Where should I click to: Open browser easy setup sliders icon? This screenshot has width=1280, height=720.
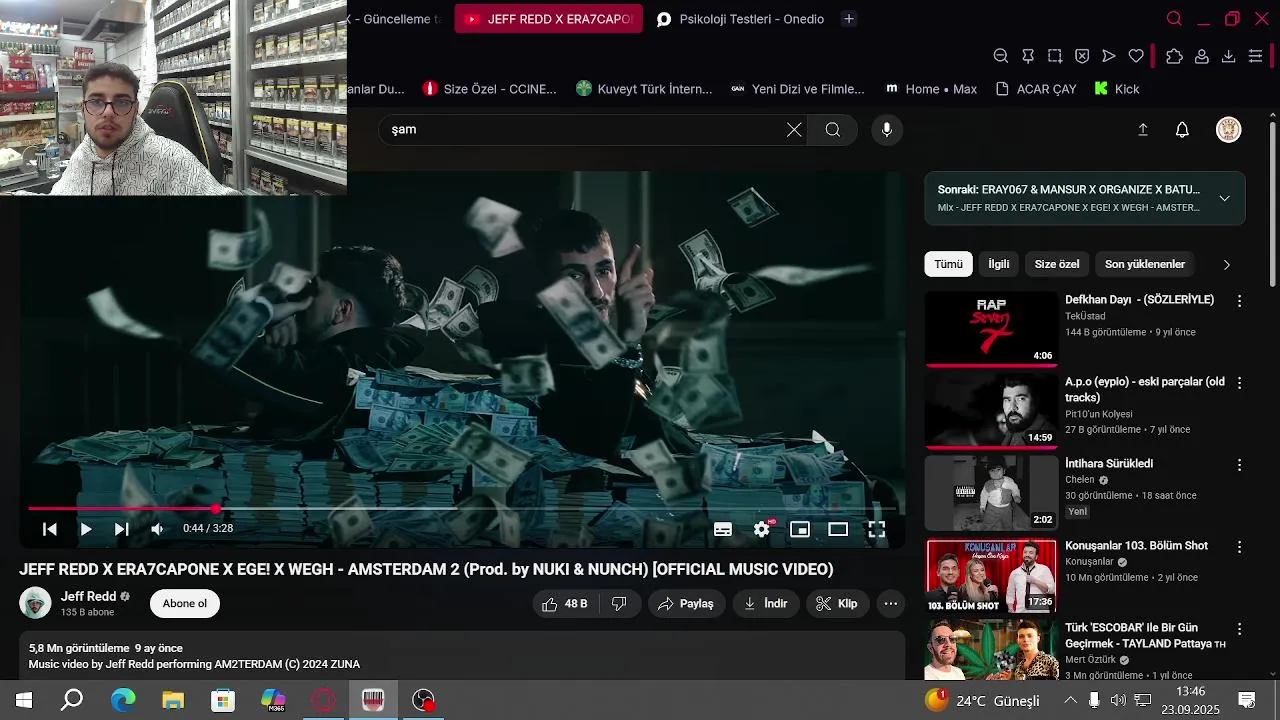[1256, 56]
